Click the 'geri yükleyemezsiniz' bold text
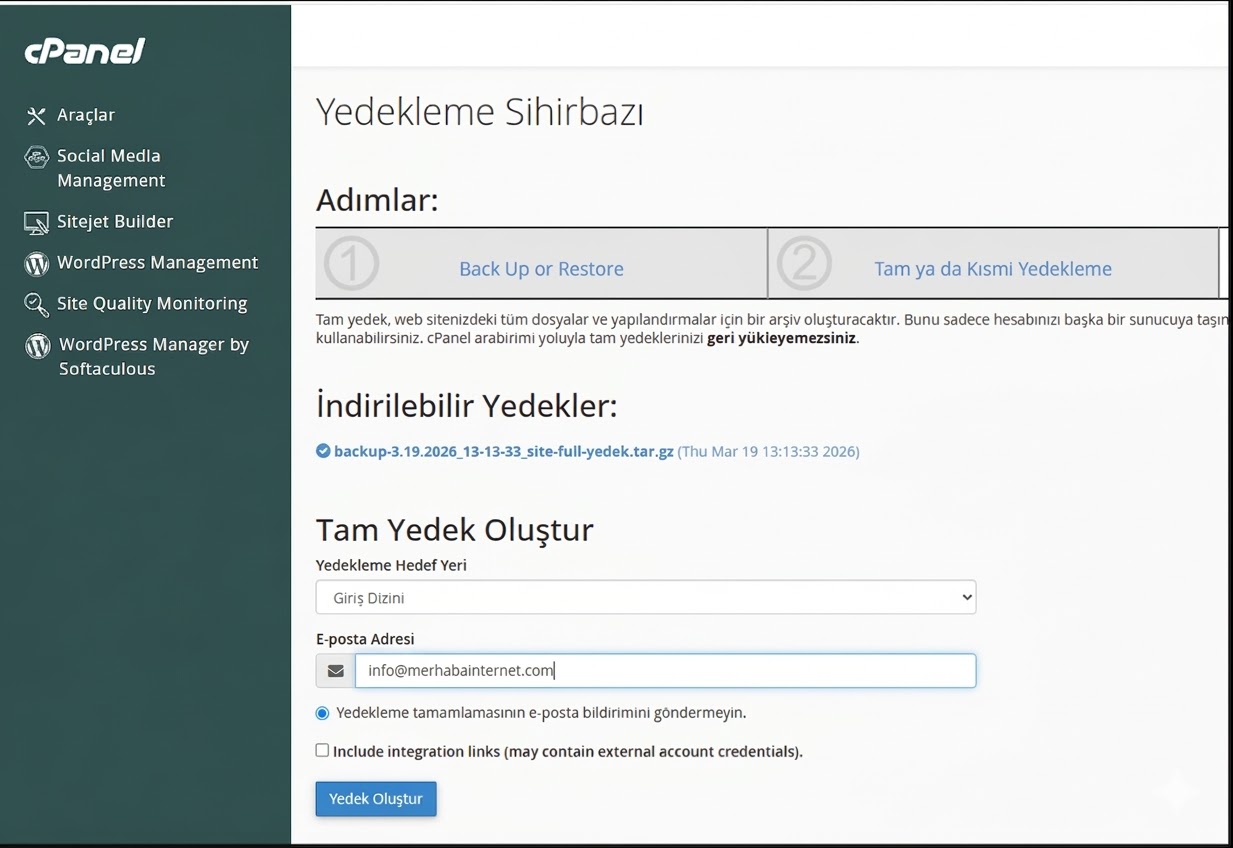1233x848 pixels. (x=781, y=338)
